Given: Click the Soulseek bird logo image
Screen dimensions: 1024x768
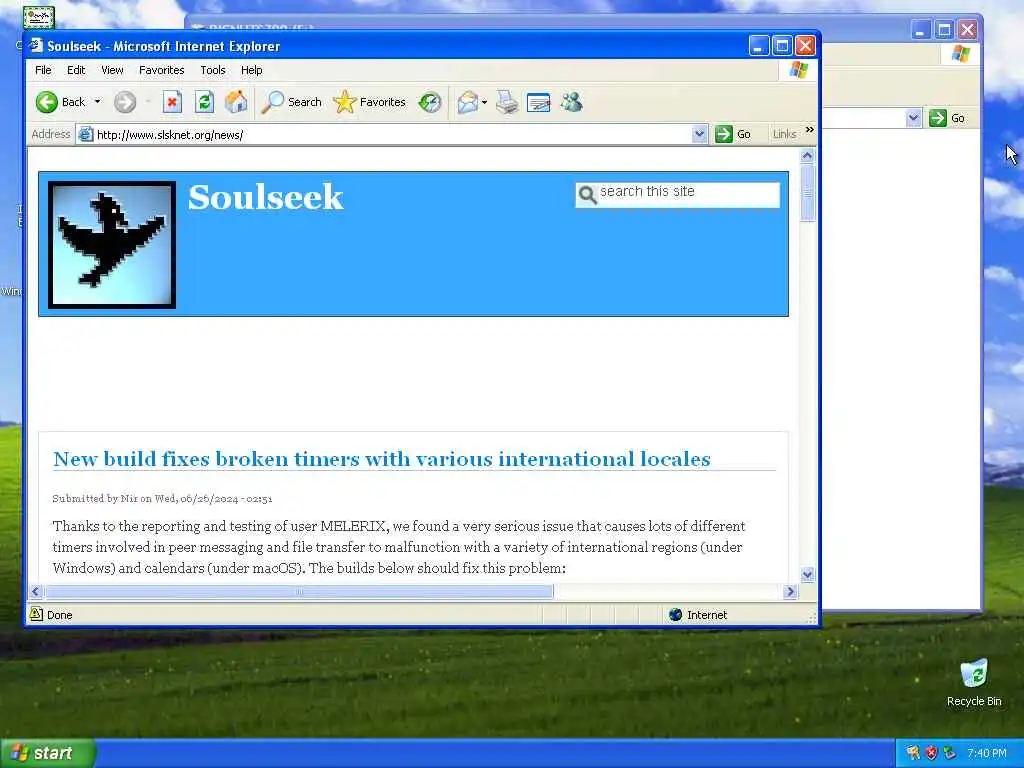Looking at the screenshot, I should coord(112,245).
